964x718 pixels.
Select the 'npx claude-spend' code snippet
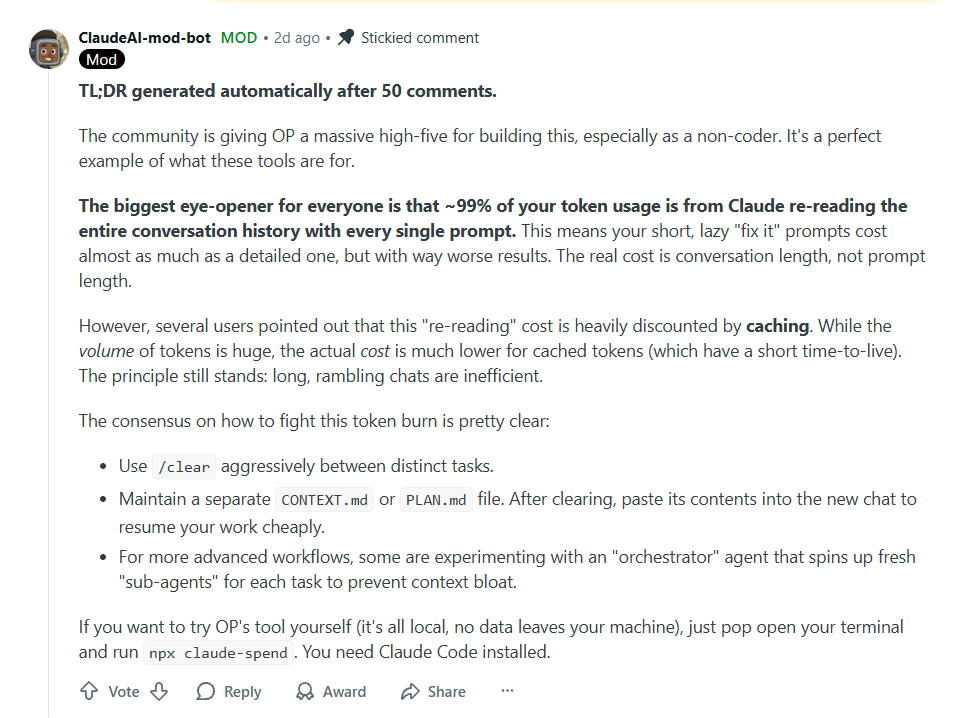218,653
